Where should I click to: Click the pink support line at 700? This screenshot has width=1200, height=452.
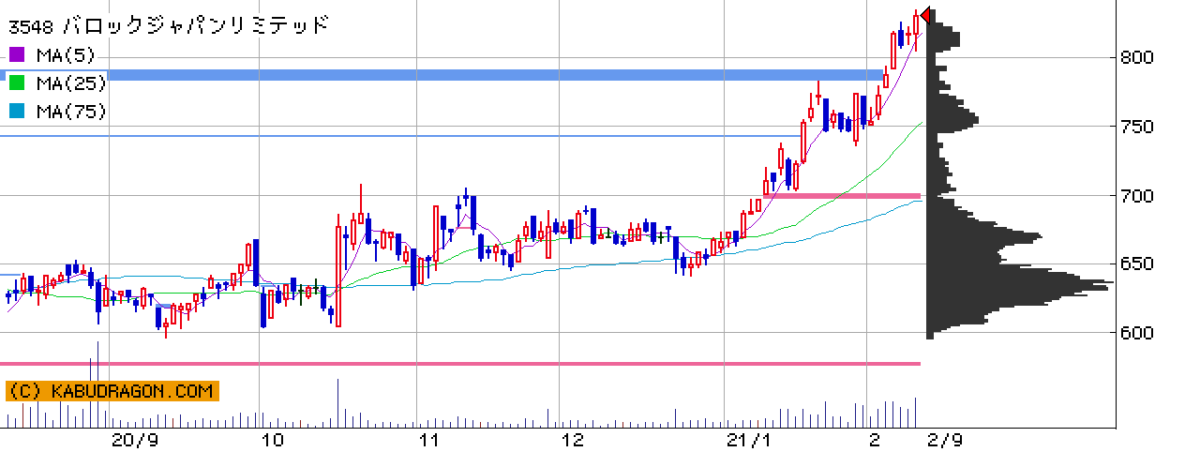842,196
